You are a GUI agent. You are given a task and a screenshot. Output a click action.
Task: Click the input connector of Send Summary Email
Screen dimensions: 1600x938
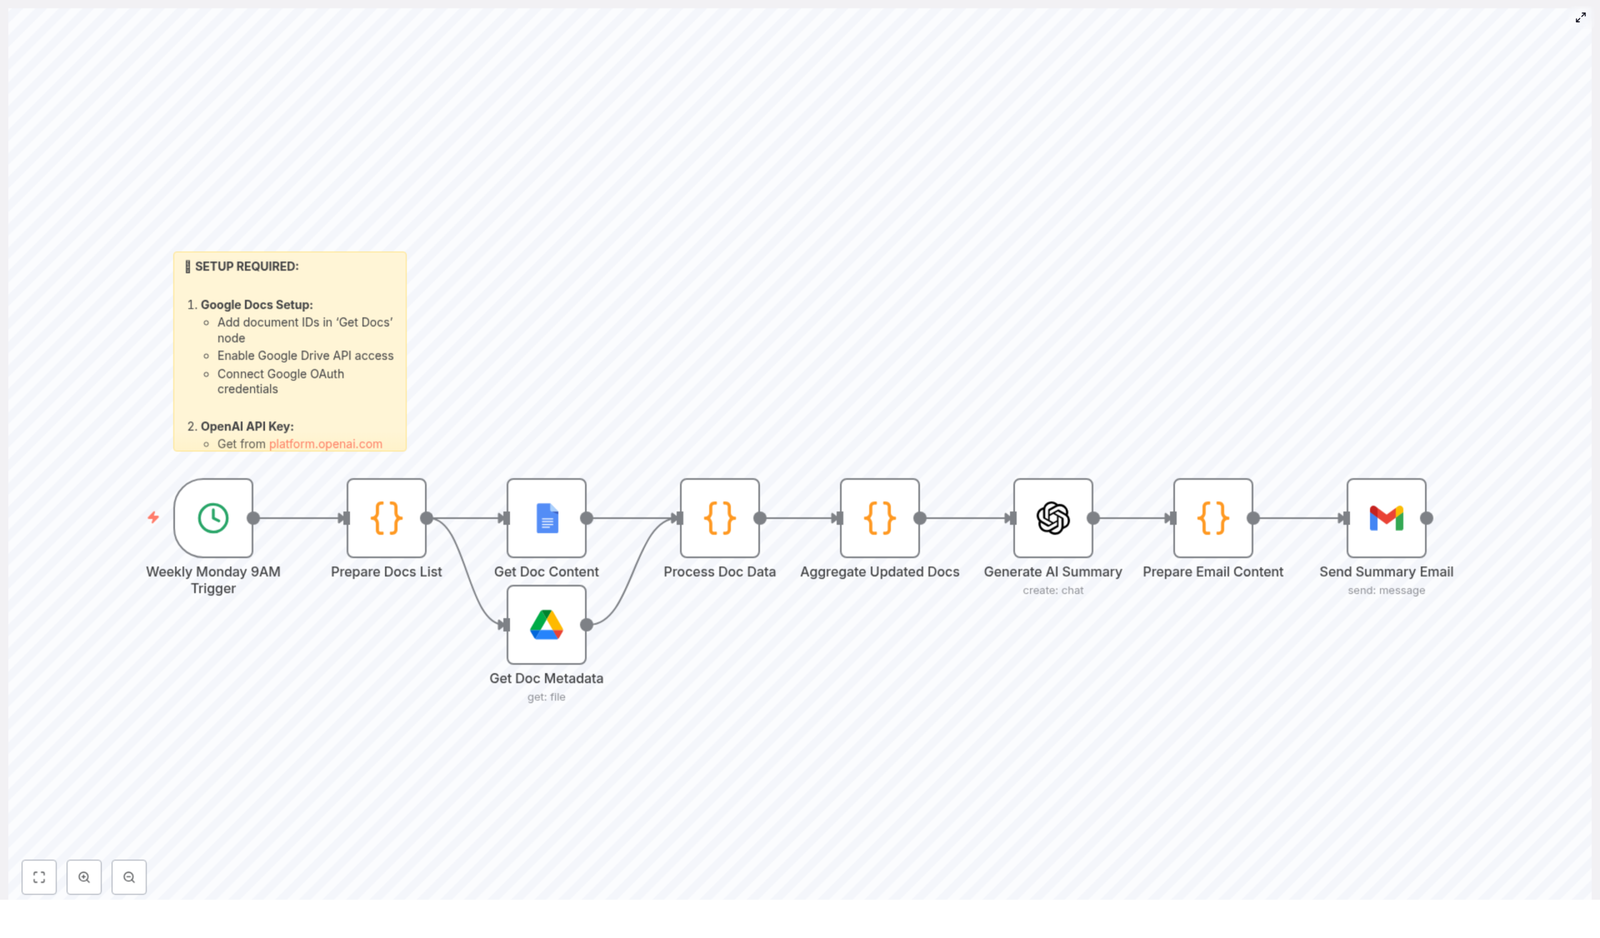(x=1344, y=519)
